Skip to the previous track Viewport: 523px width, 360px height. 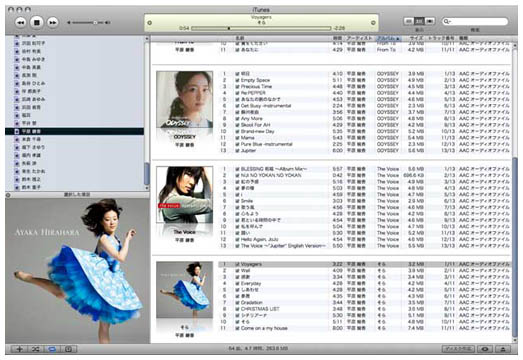[x=20, y=22]
